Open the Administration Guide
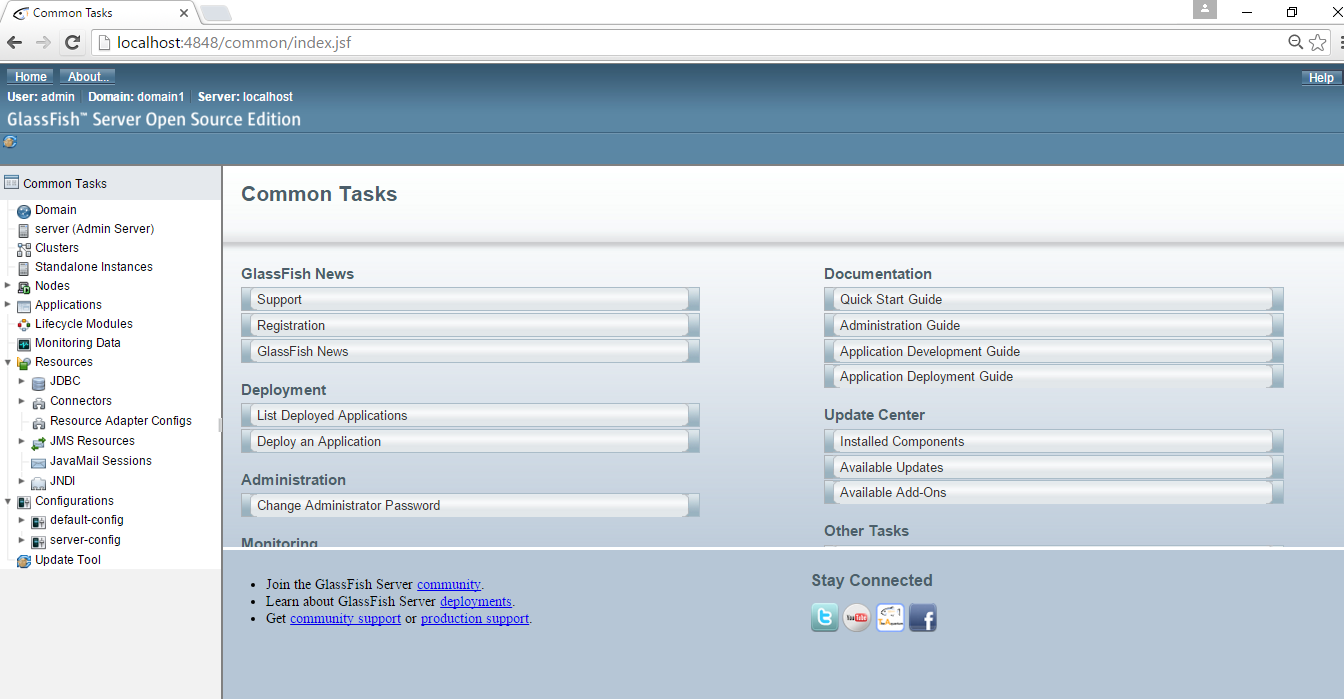This screenshot has width=1344, height=699. 1054,326
